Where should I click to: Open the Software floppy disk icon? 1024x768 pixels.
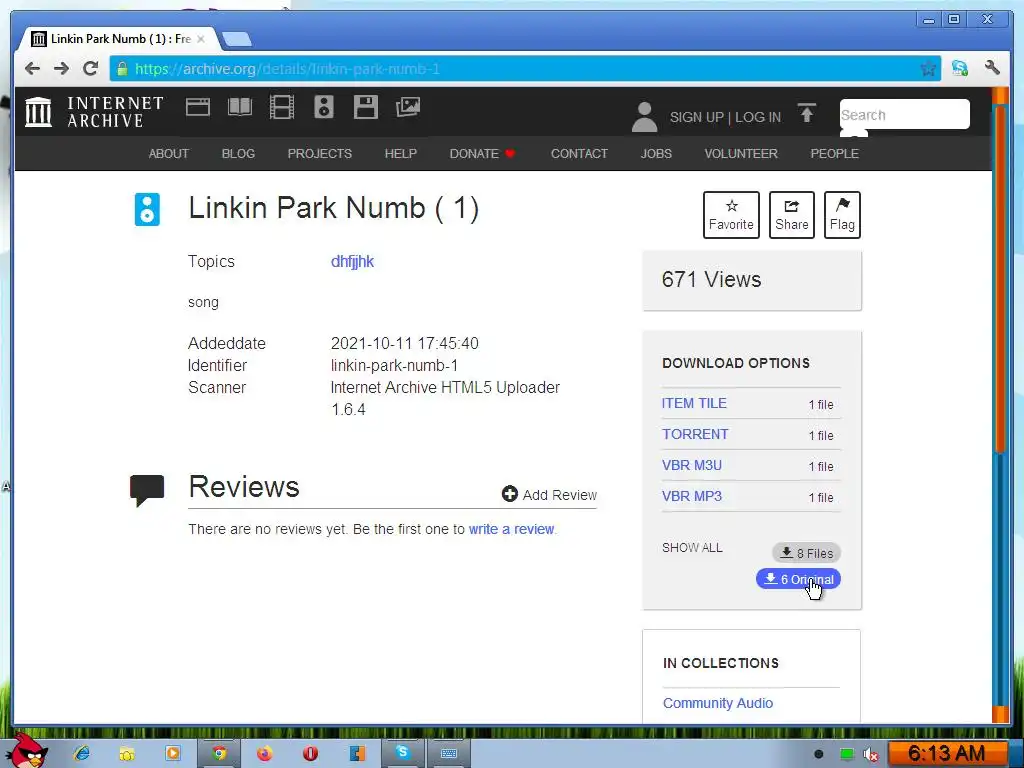(366, 107)
